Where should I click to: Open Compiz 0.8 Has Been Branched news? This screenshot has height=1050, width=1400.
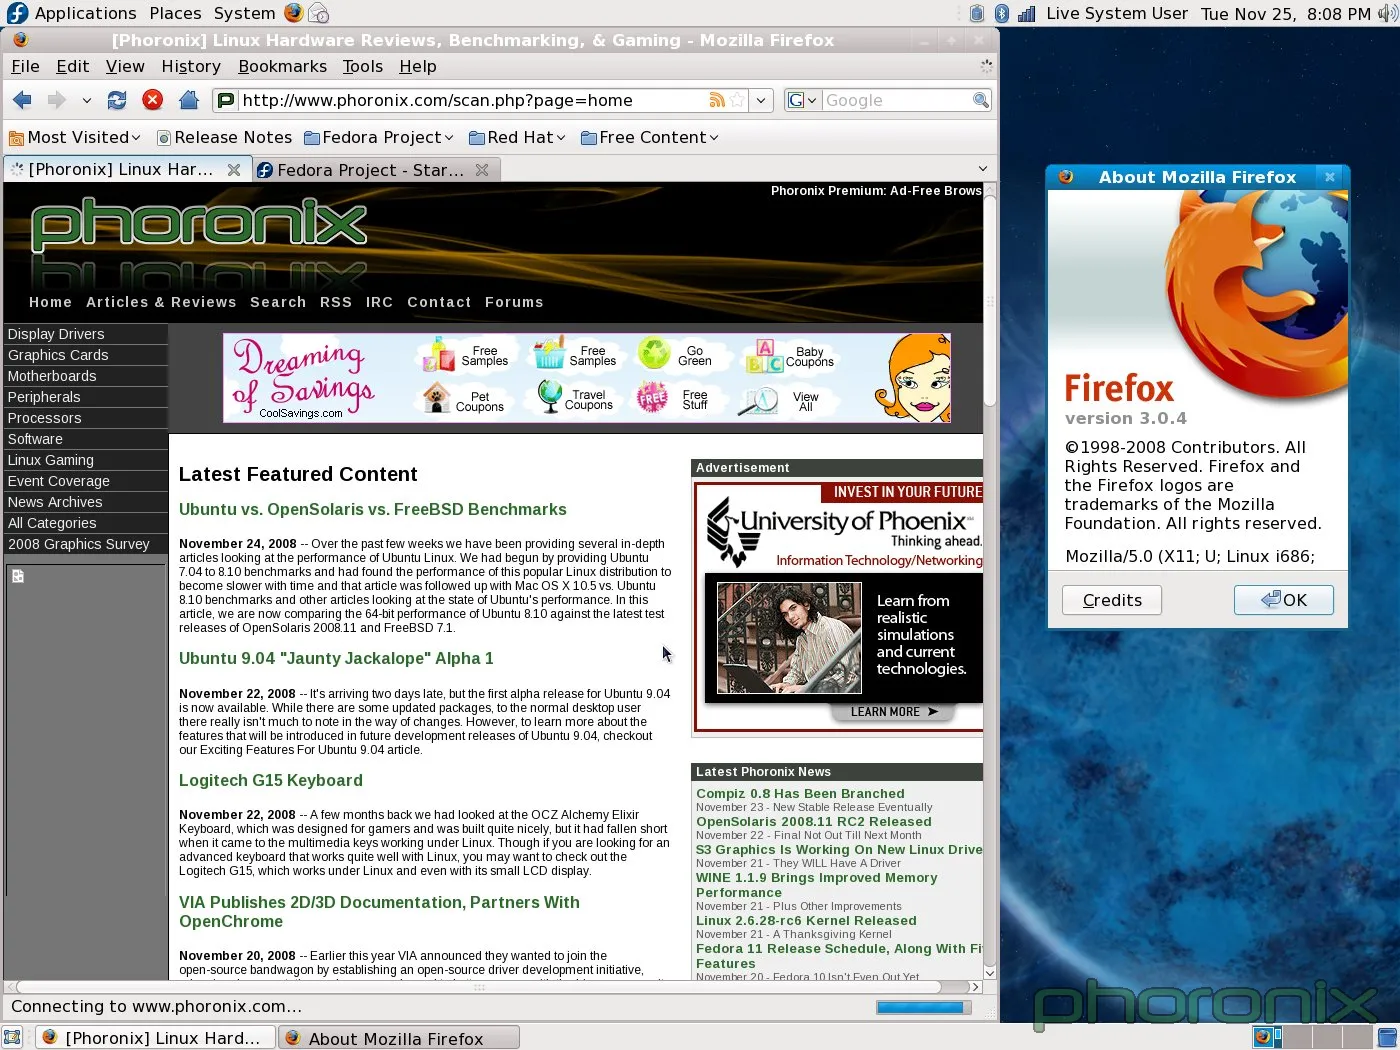pos(800,794)
